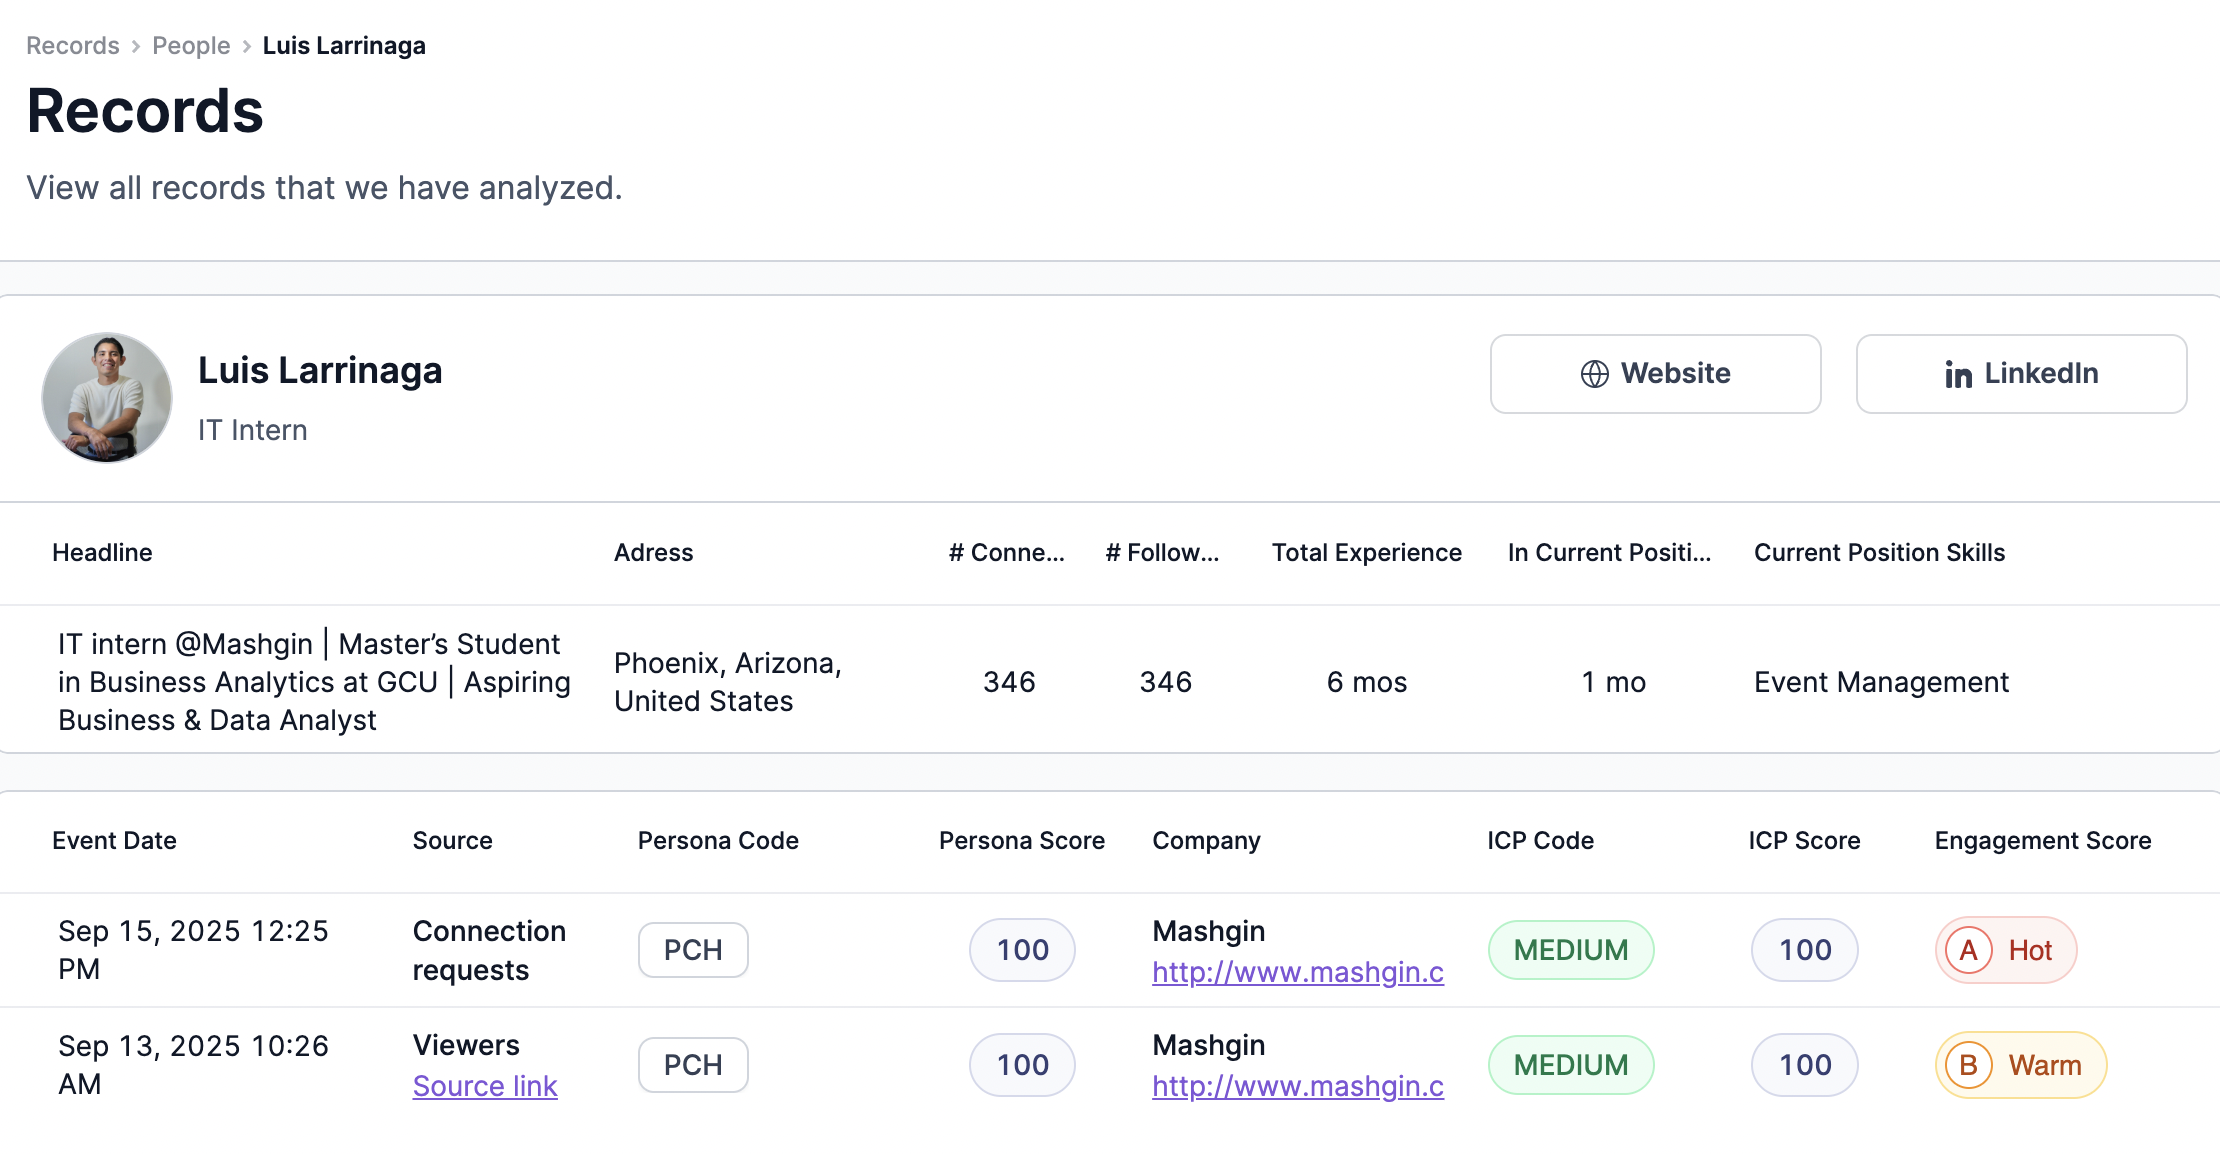Navigate to People breadcrumb link
Image resolution: width=2220 pixels, height=1154 pixels.
point(191,46)
